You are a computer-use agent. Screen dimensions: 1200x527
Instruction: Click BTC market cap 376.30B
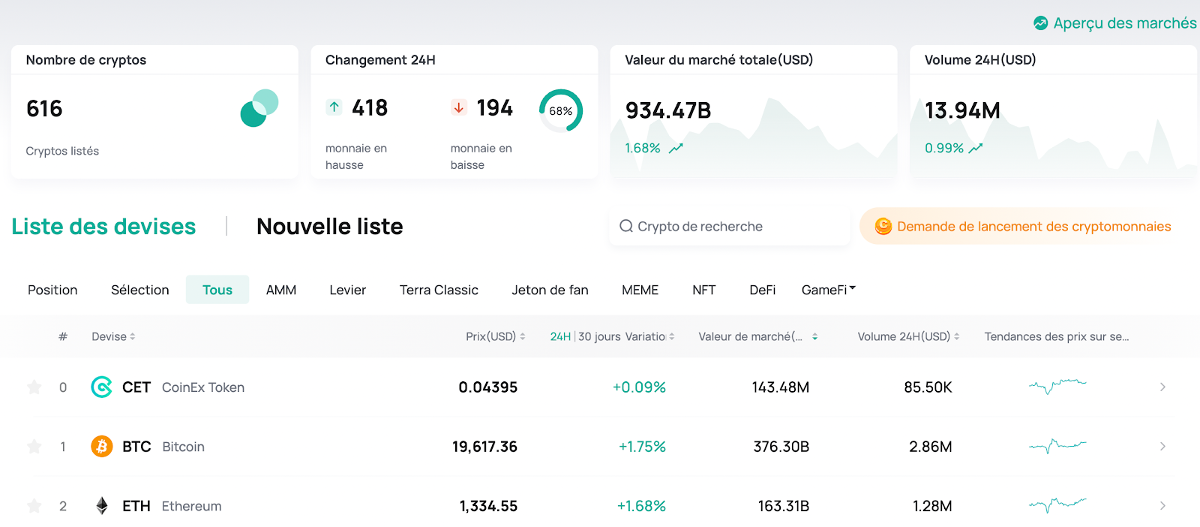[780, 447]
